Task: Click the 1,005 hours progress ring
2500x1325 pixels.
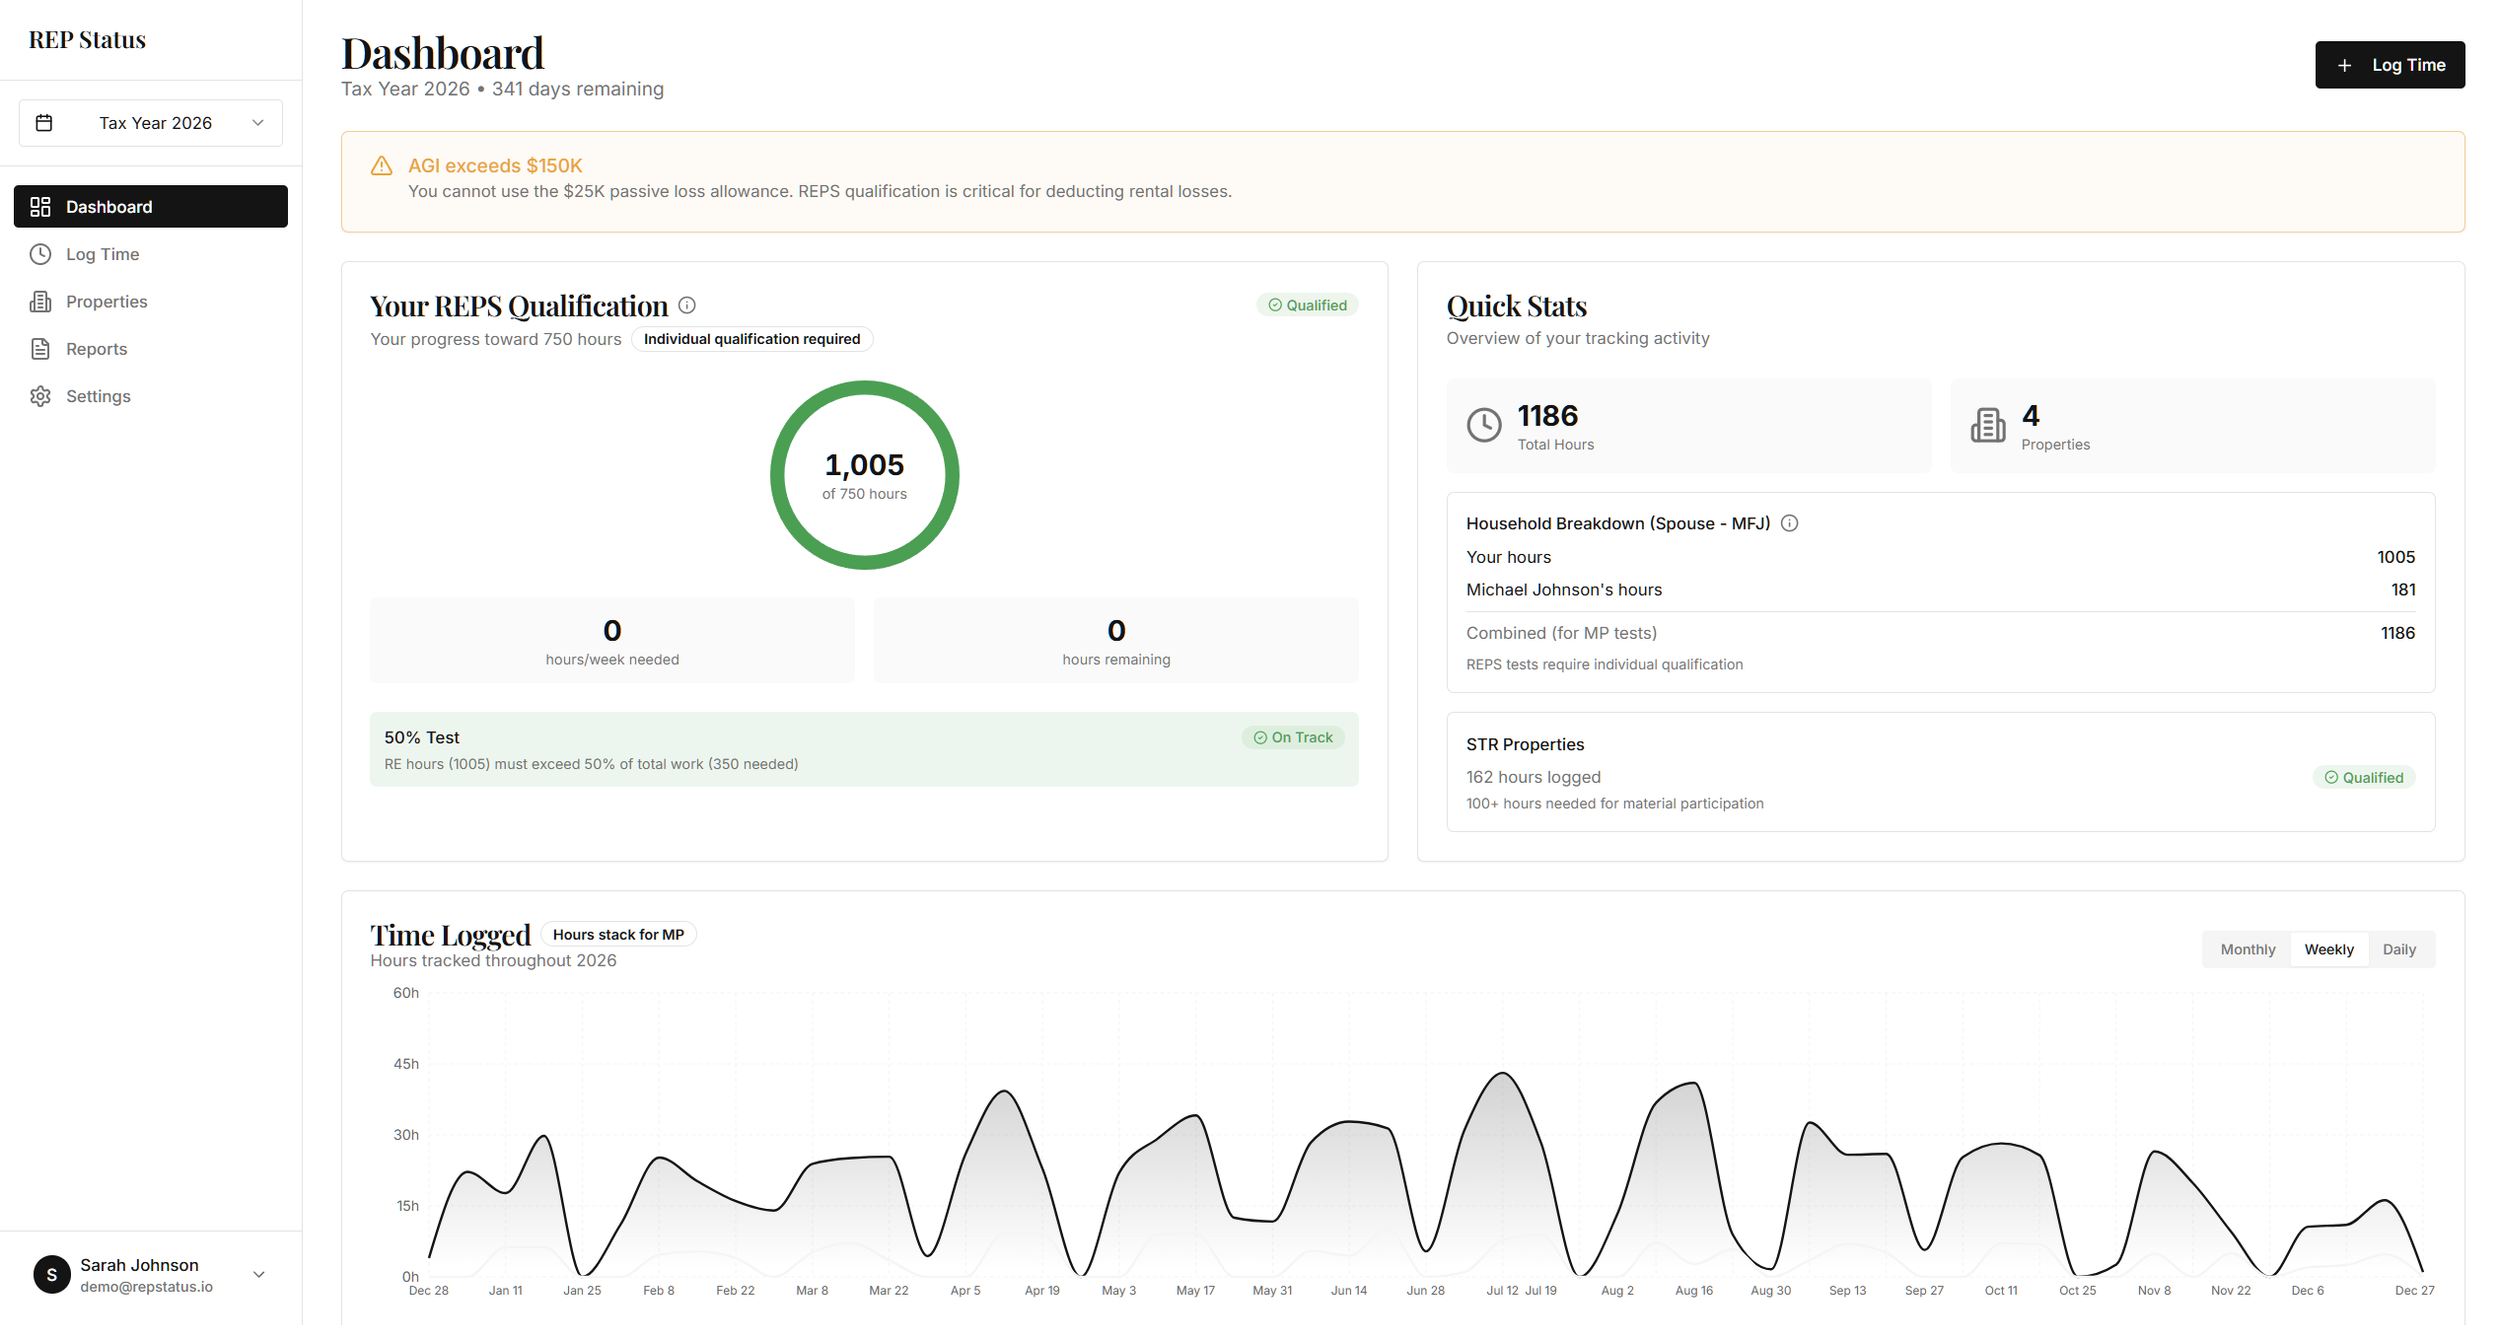Action: click(x=864, y=475)
